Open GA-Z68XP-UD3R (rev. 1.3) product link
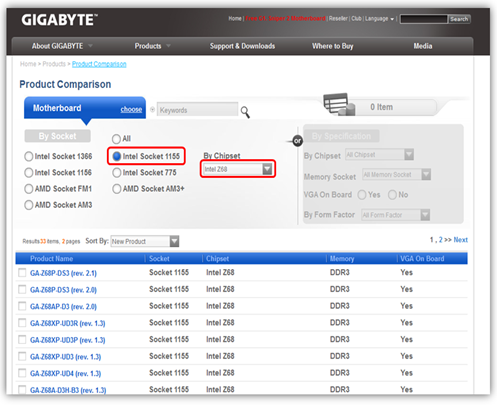Viewport: 497px width, 405px height. (68, 323)
